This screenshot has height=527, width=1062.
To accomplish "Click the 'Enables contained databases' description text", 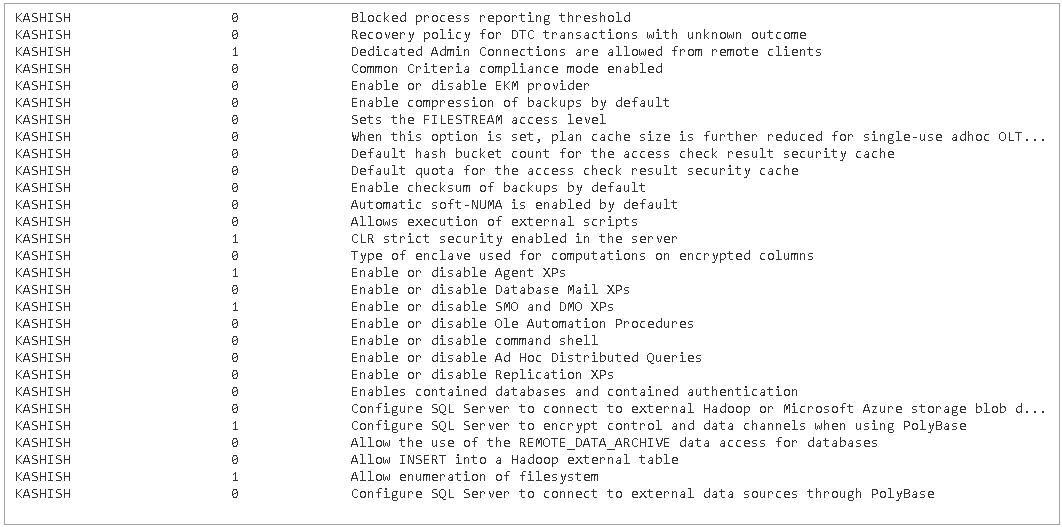I will tap(574, 391).
